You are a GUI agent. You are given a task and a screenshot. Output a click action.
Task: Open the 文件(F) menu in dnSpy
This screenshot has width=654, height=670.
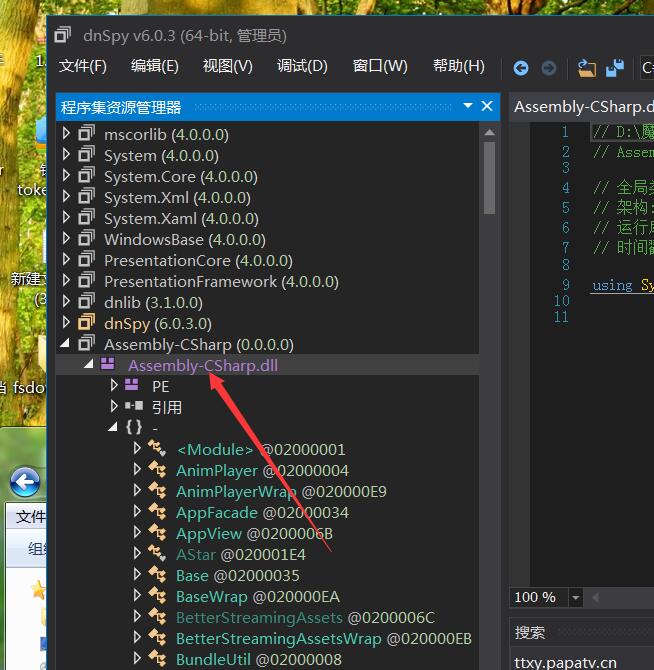point(82,66)
